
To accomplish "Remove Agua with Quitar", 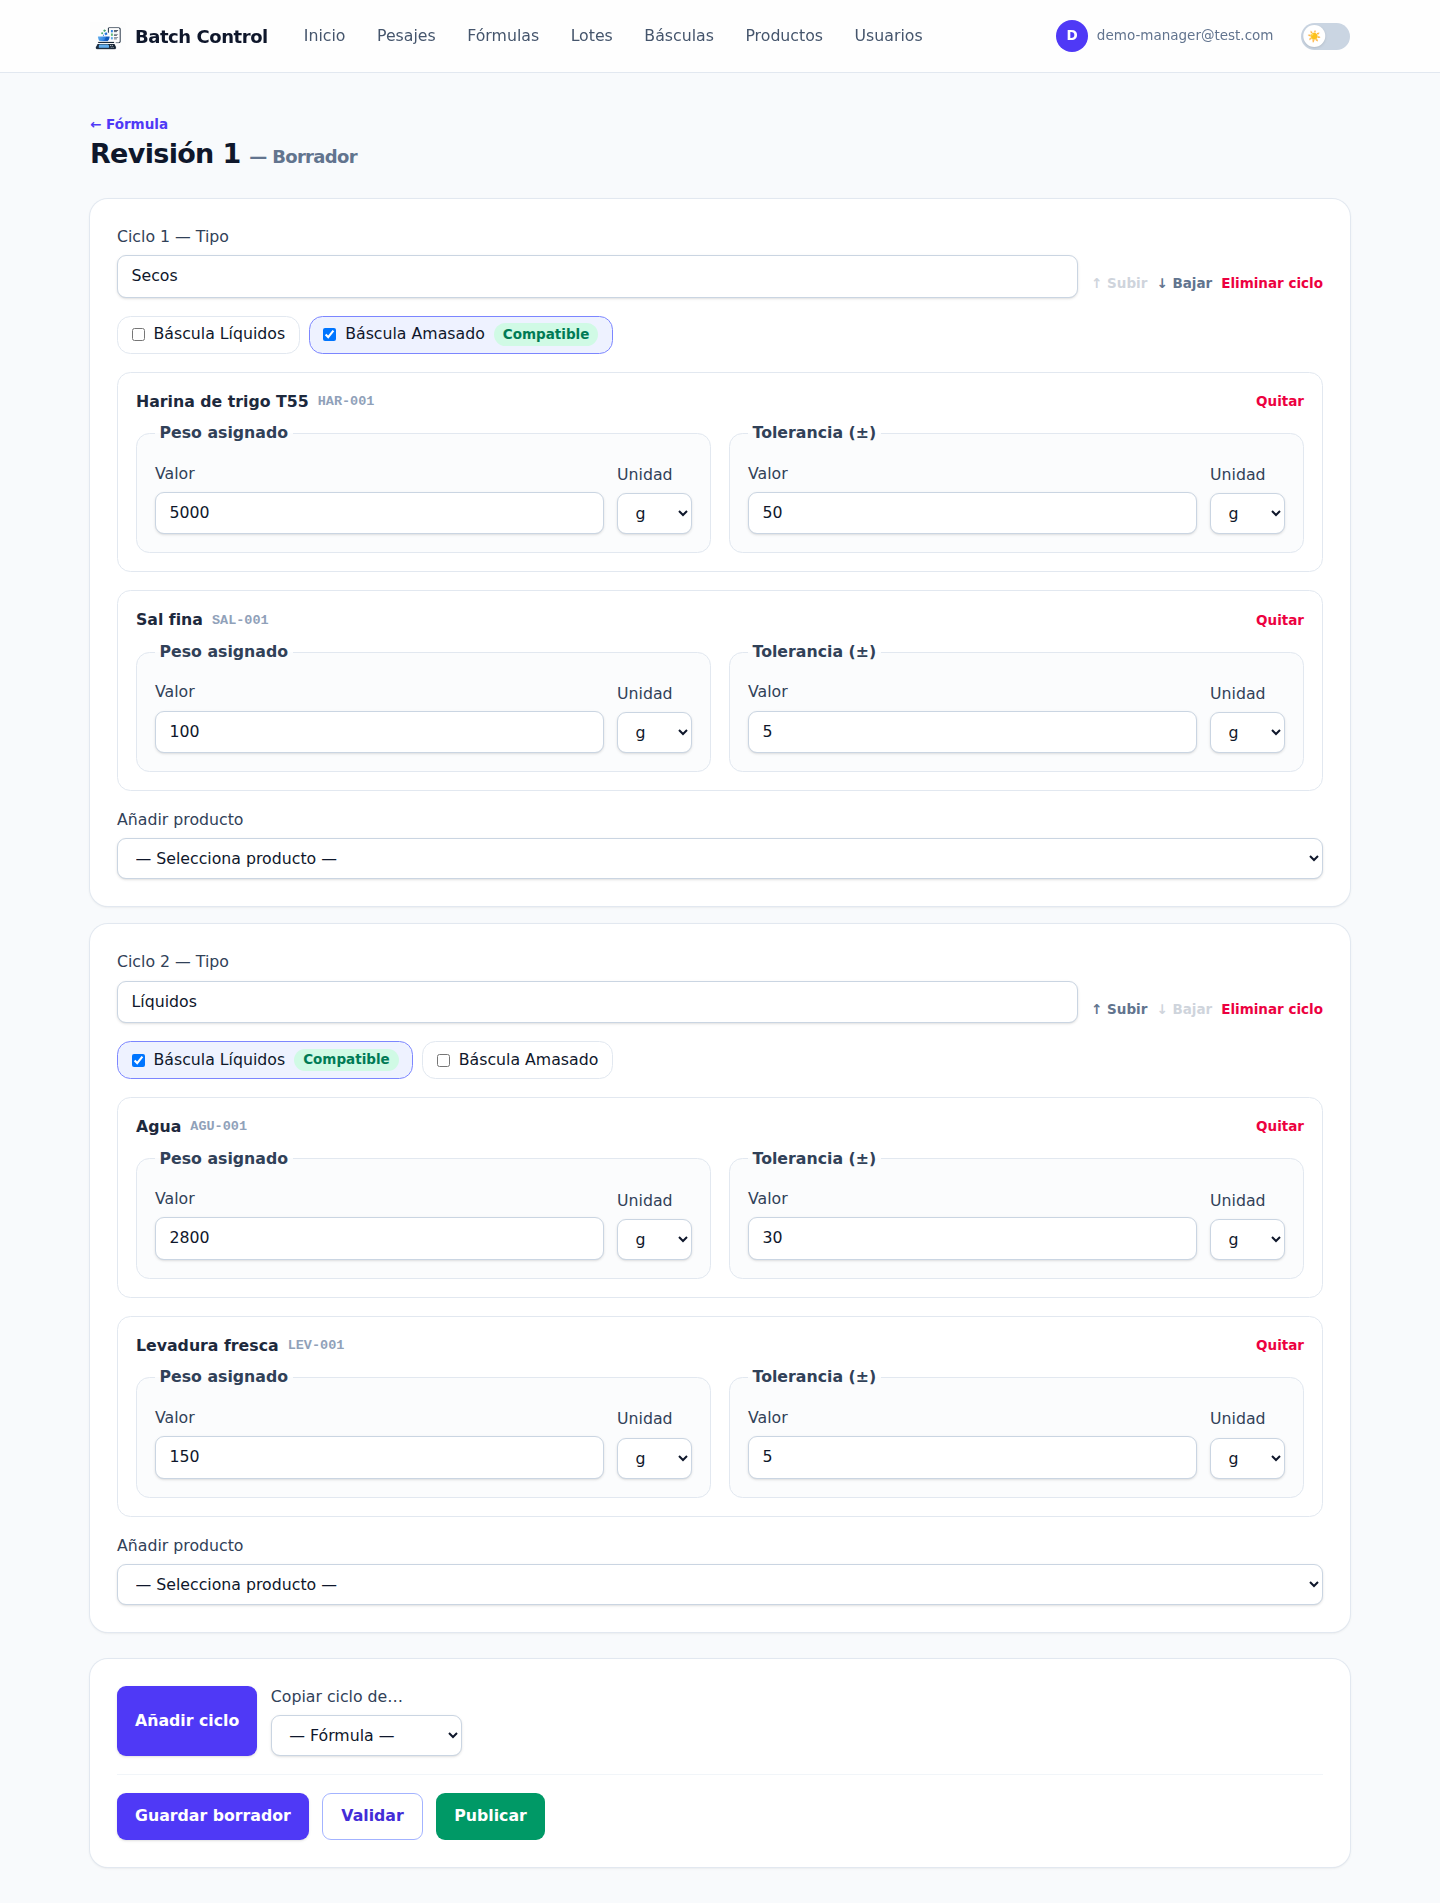I will coord(1280,1126).
